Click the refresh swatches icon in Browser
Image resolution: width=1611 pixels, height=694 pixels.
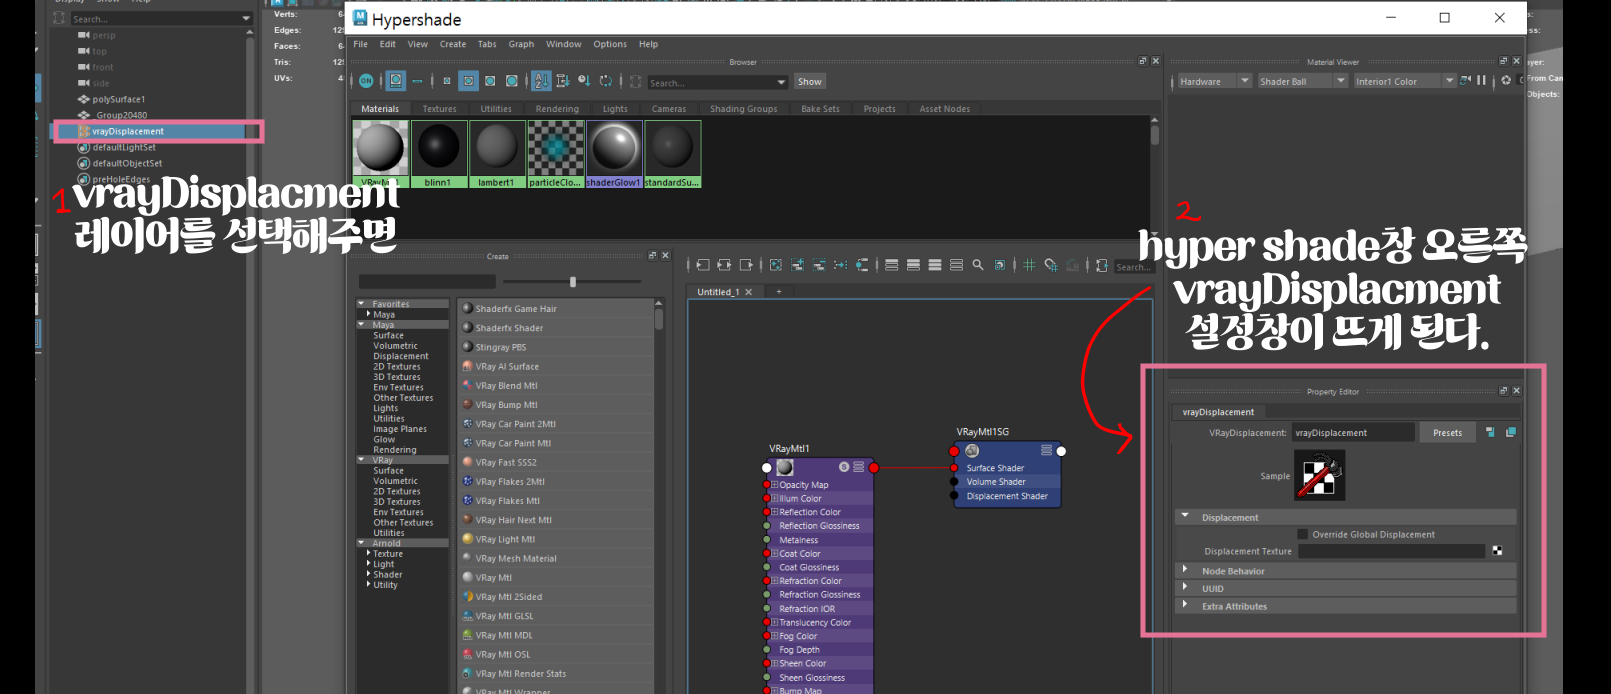click(606, 81)
